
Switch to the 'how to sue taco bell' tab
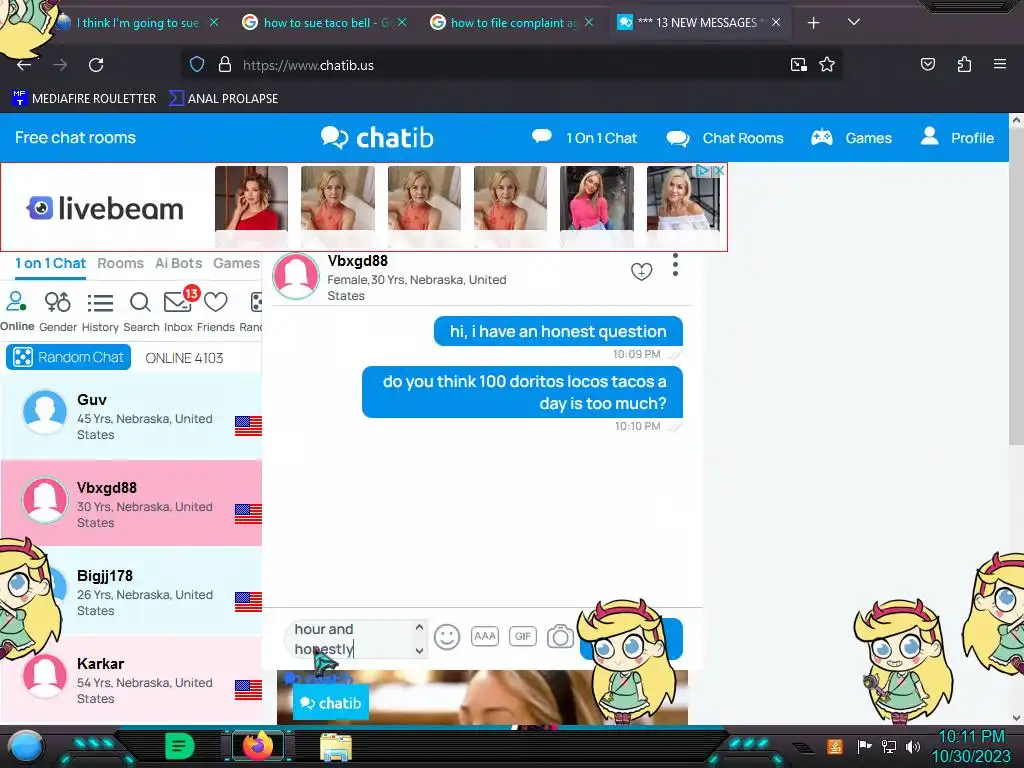click(324, 23)
